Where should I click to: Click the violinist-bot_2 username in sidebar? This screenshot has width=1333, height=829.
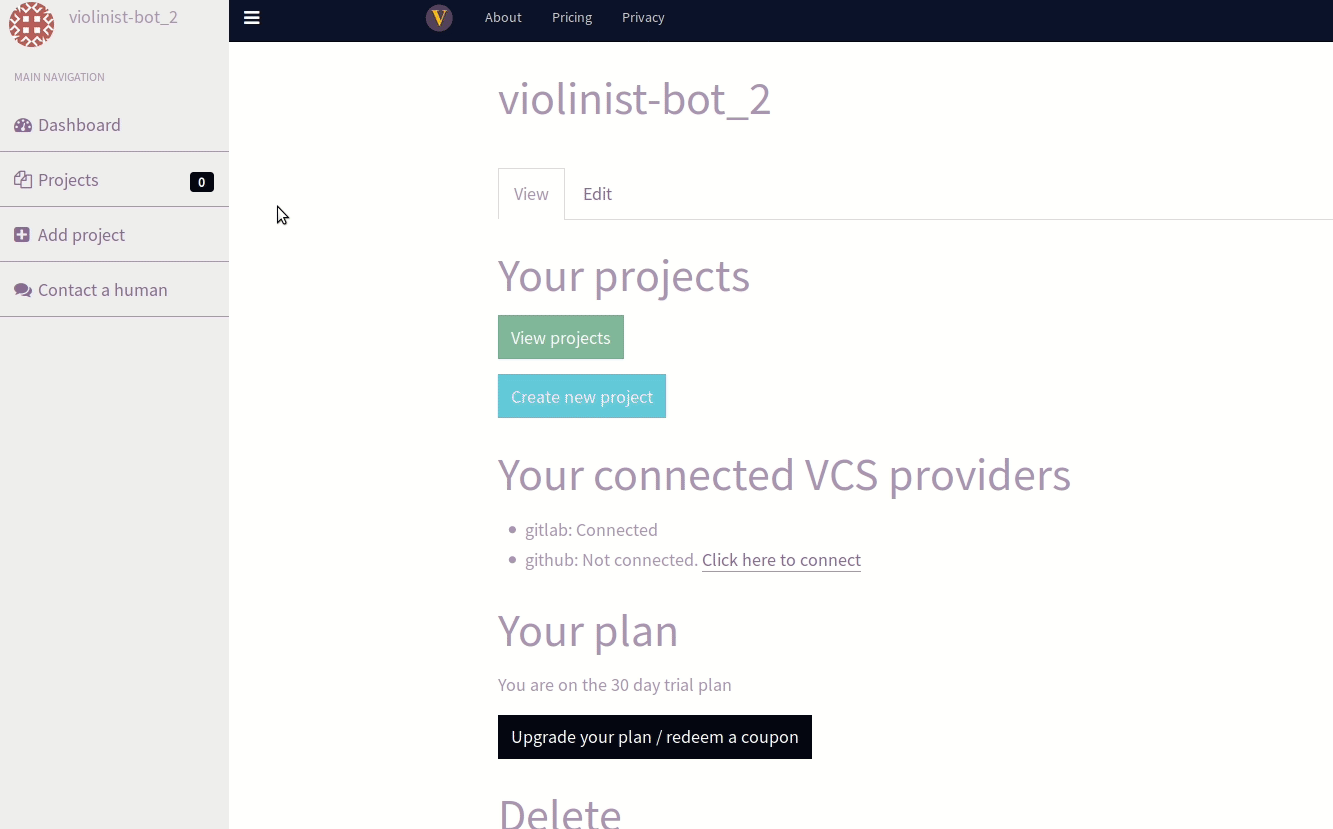click(123, 17)
